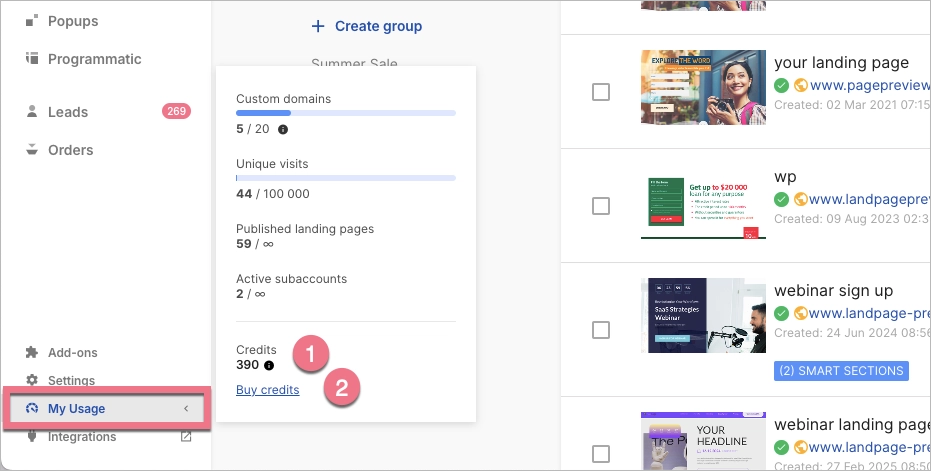Click the Unique visits usage bar
This screenshot has width=931, height=471.
[346, 178]
